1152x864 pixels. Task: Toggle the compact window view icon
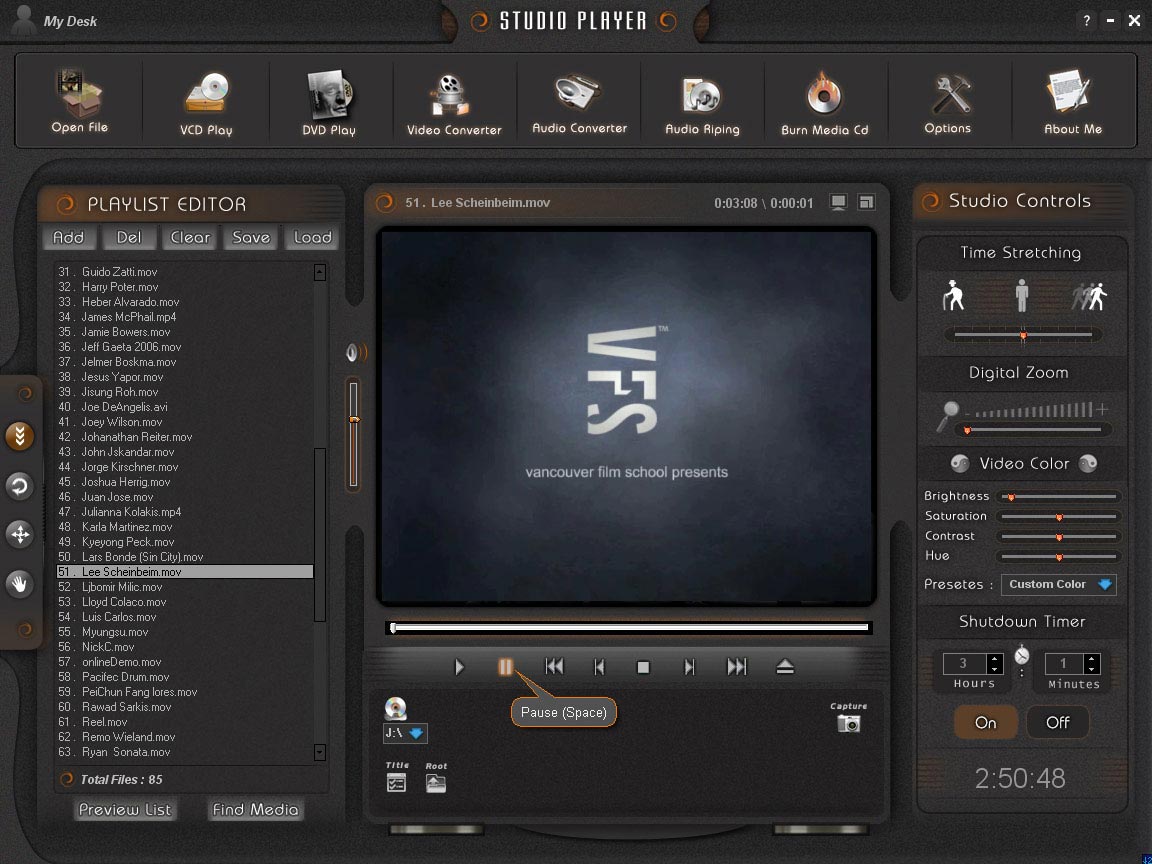[867, 202]
